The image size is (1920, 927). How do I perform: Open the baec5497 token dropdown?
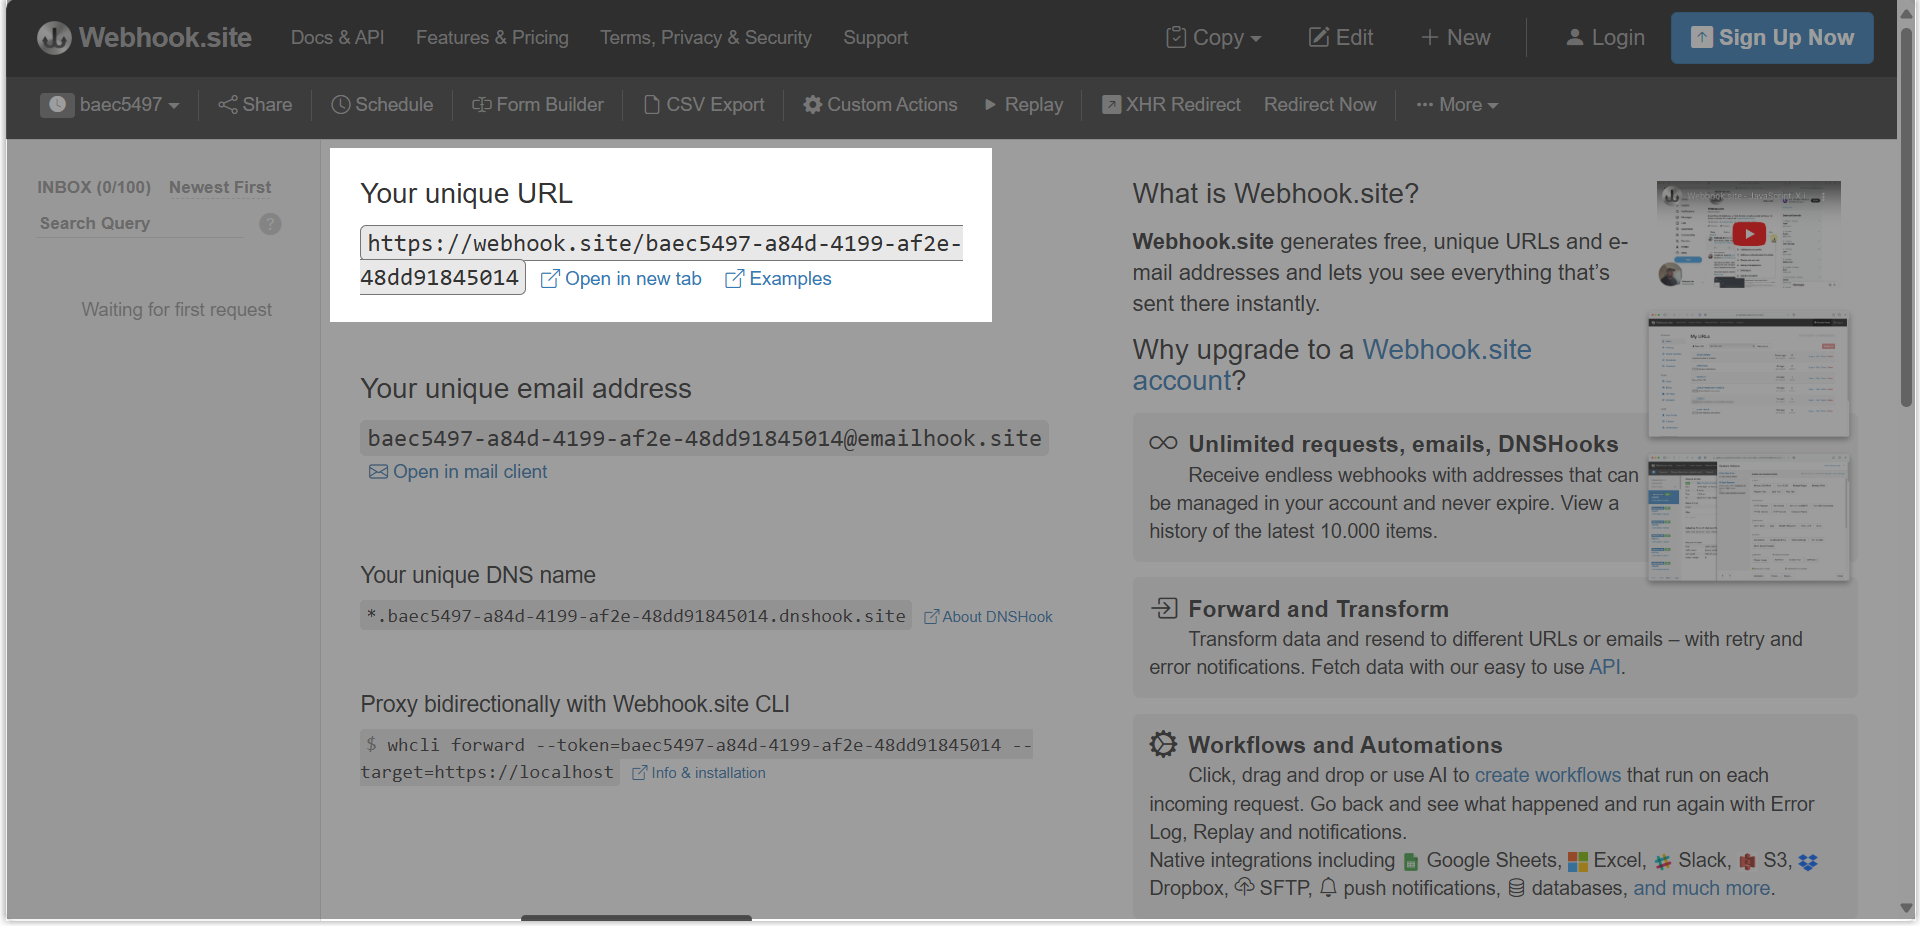coord(111,104)
